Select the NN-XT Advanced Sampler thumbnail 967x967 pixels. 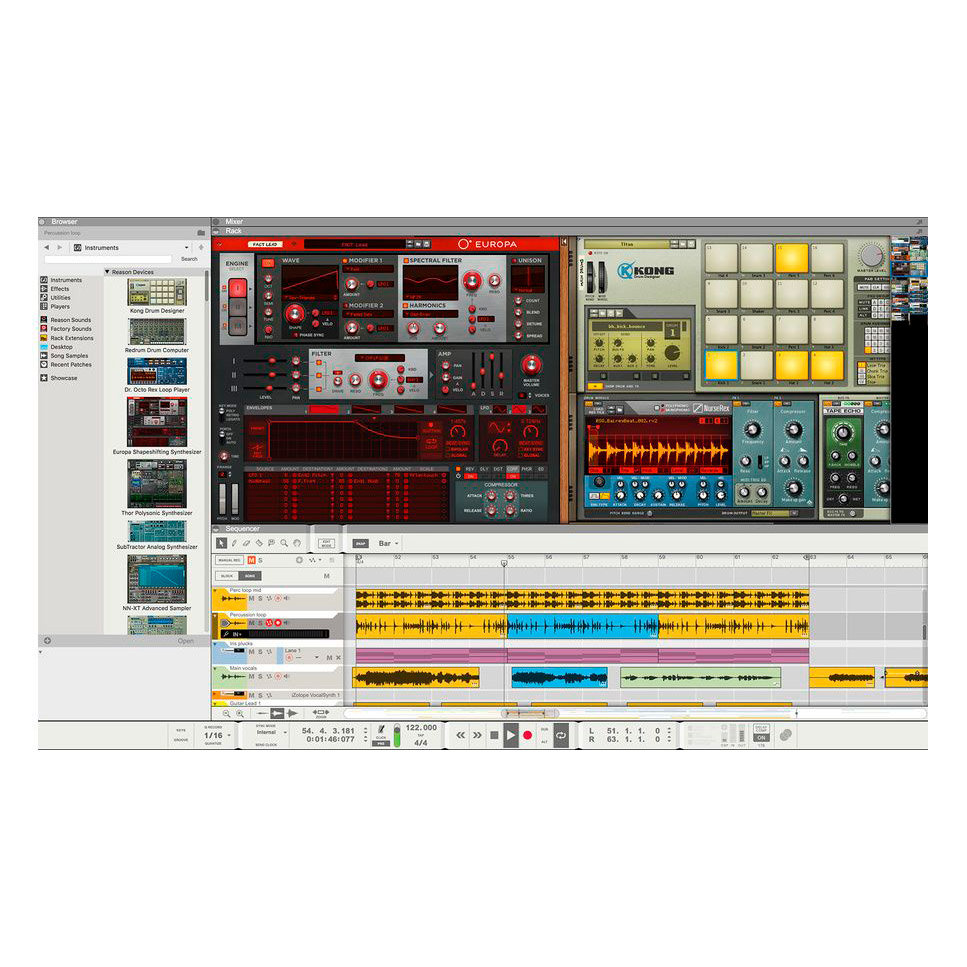click(157, 578)
